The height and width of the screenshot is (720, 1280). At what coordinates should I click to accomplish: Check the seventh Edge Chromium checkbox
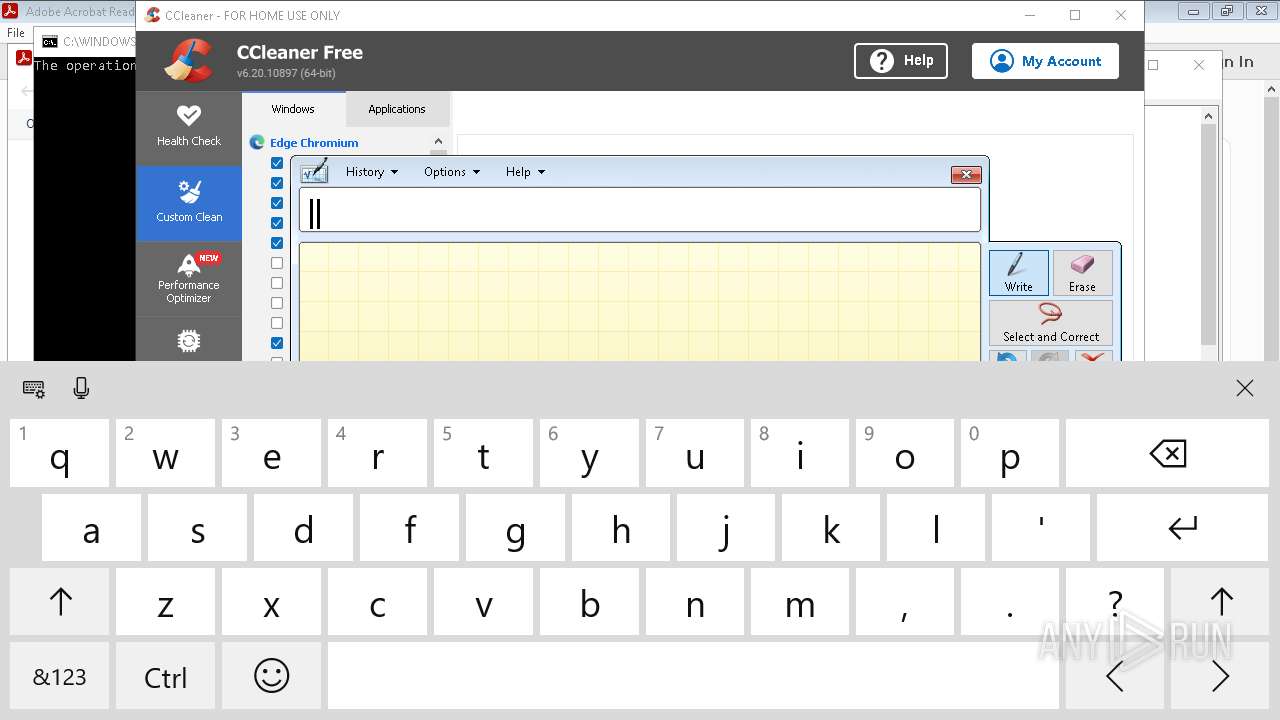click(277, 283)
